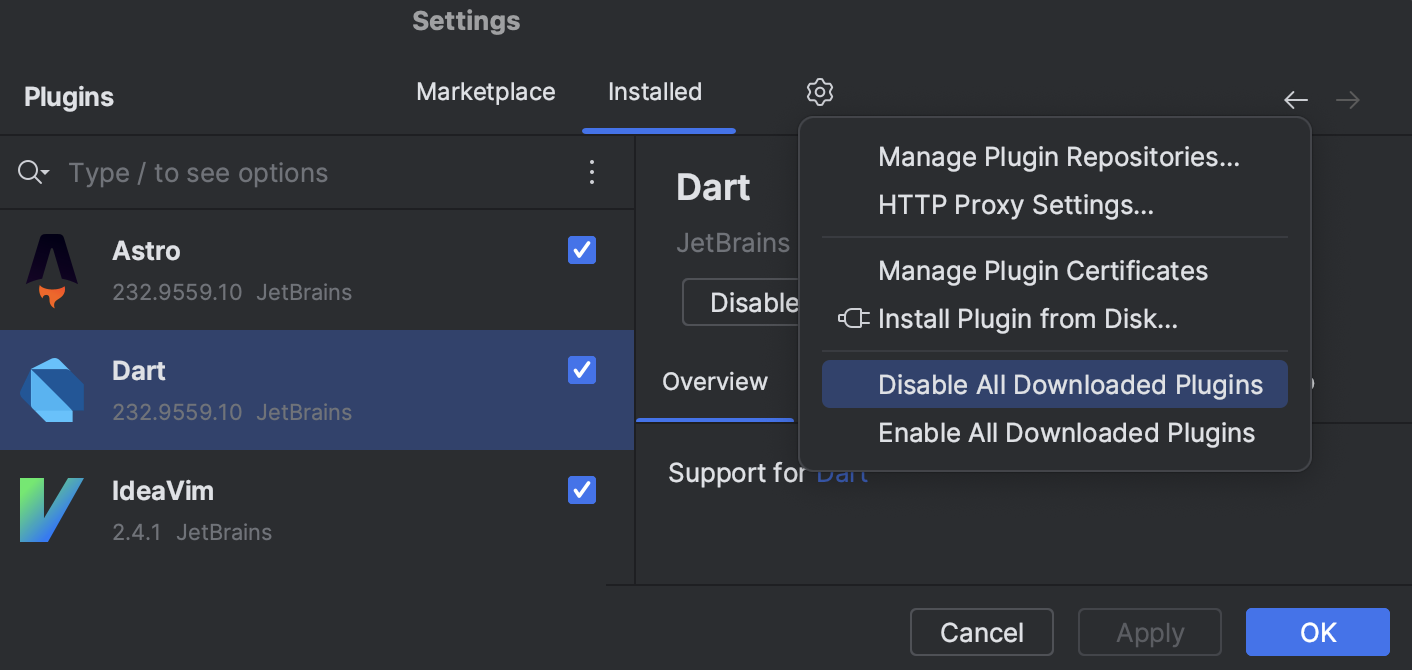The image size is (1412, 670).
Task: Click the kebab menu beside the search field
Action: pyautogui.click(x=592, y=172)
